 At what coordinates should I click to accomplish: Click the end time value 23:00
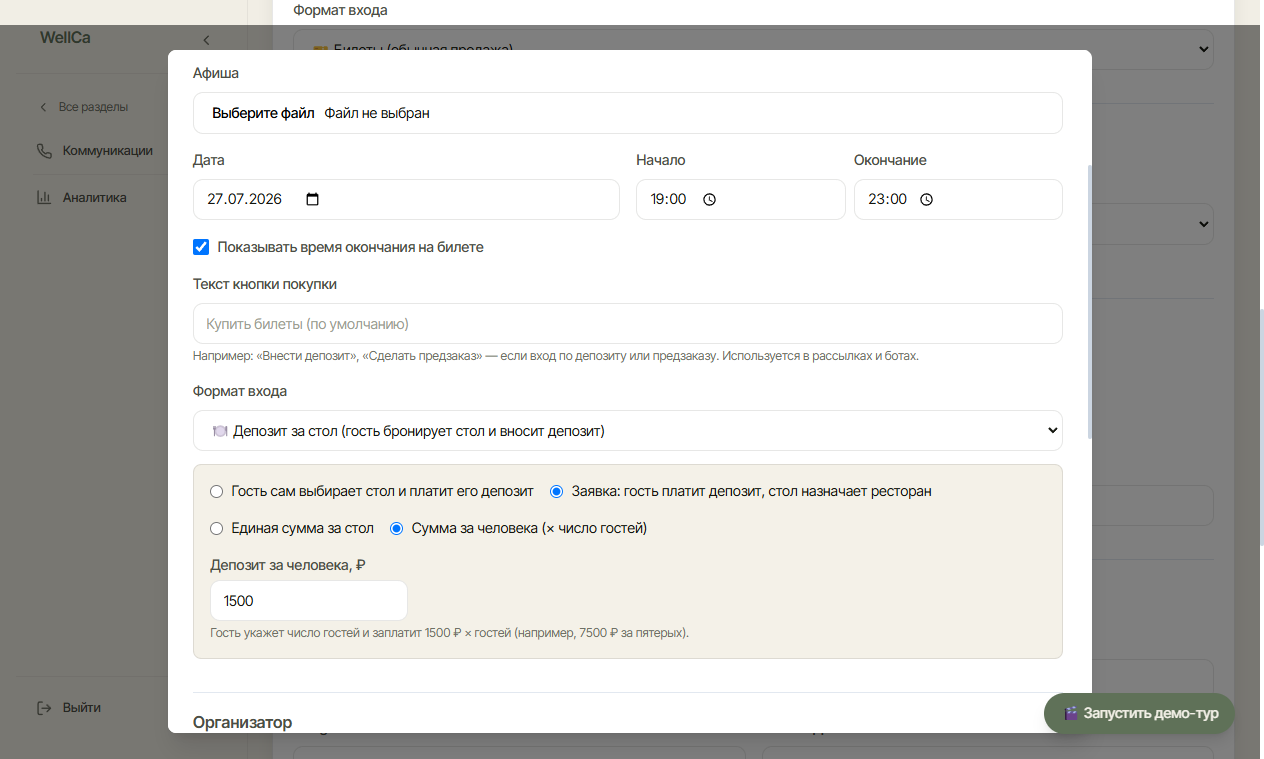coord(887,199)
